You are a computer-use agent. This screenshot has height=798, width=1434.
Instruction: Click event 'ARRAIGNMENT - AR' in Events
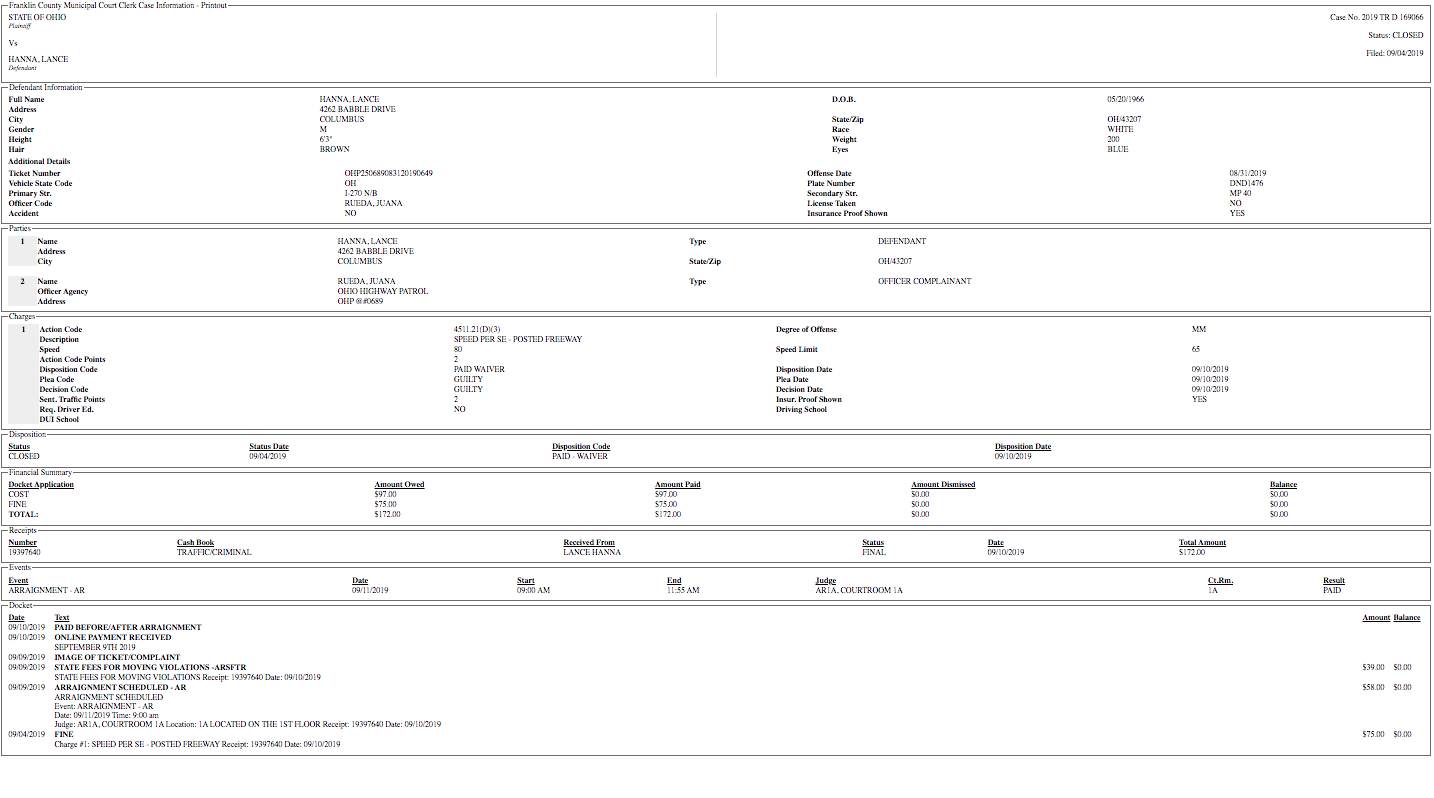[x=46, y=590]
